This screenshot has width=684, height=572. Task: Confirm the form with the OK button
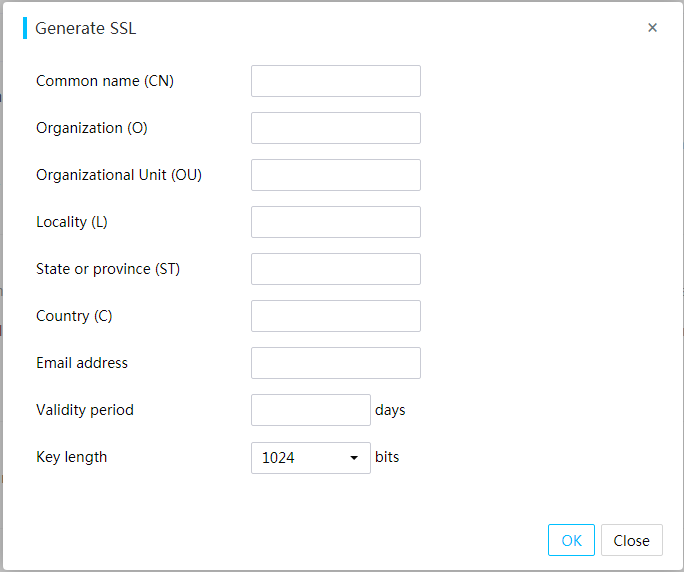tap(571, 540)
